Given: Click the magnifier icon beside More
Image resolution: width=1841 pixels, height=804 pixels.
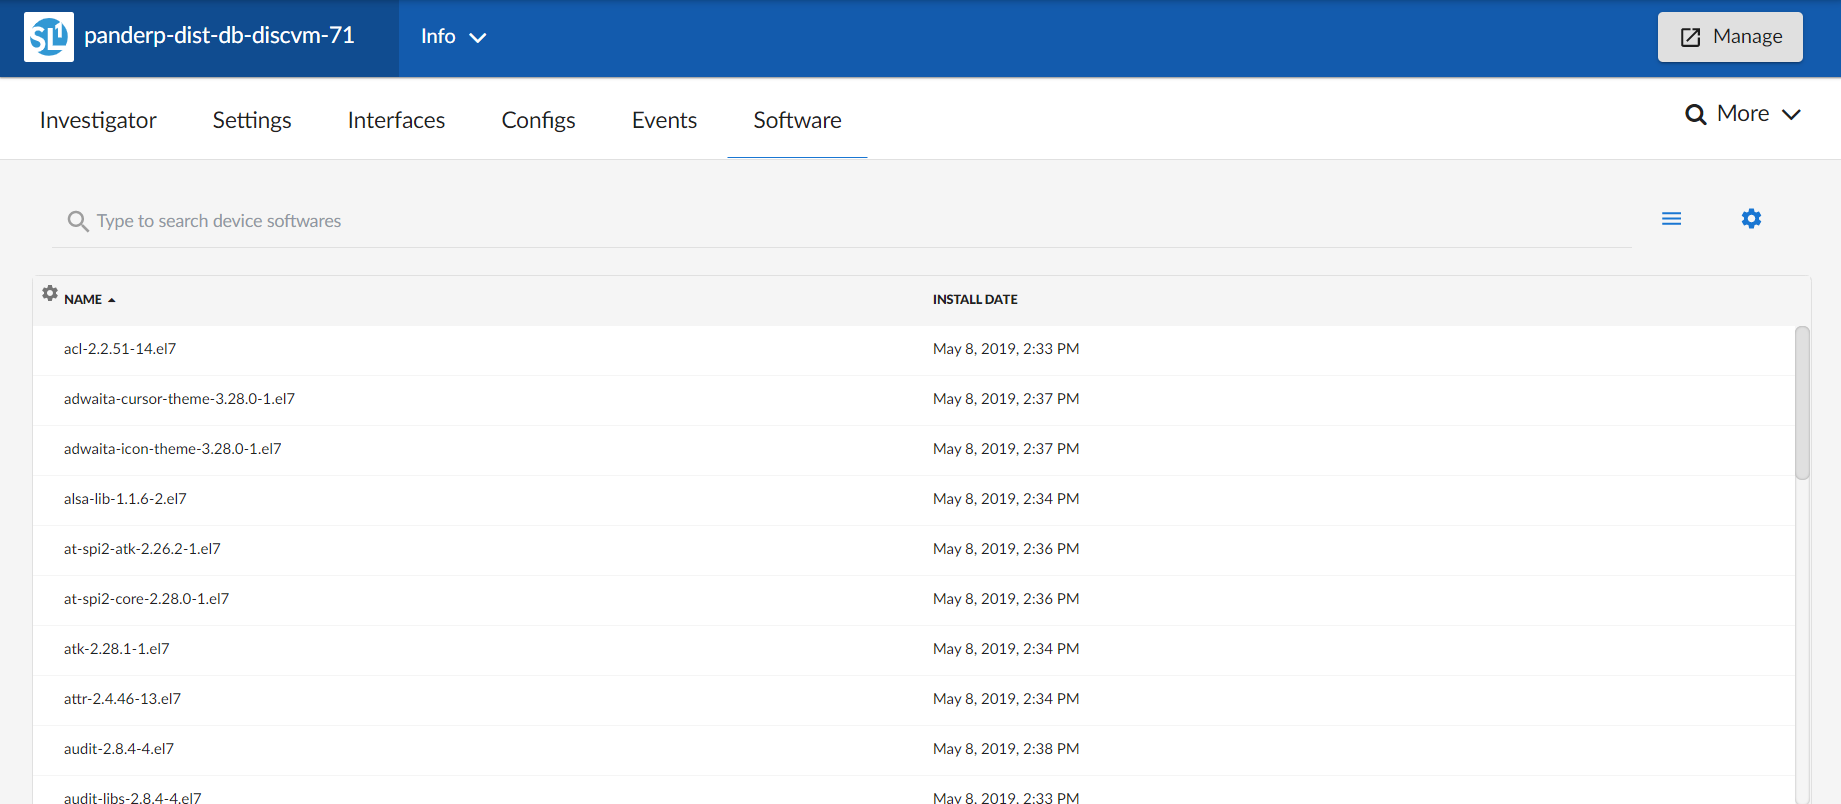Looking at the screenshot, I should pos(1695,115).
